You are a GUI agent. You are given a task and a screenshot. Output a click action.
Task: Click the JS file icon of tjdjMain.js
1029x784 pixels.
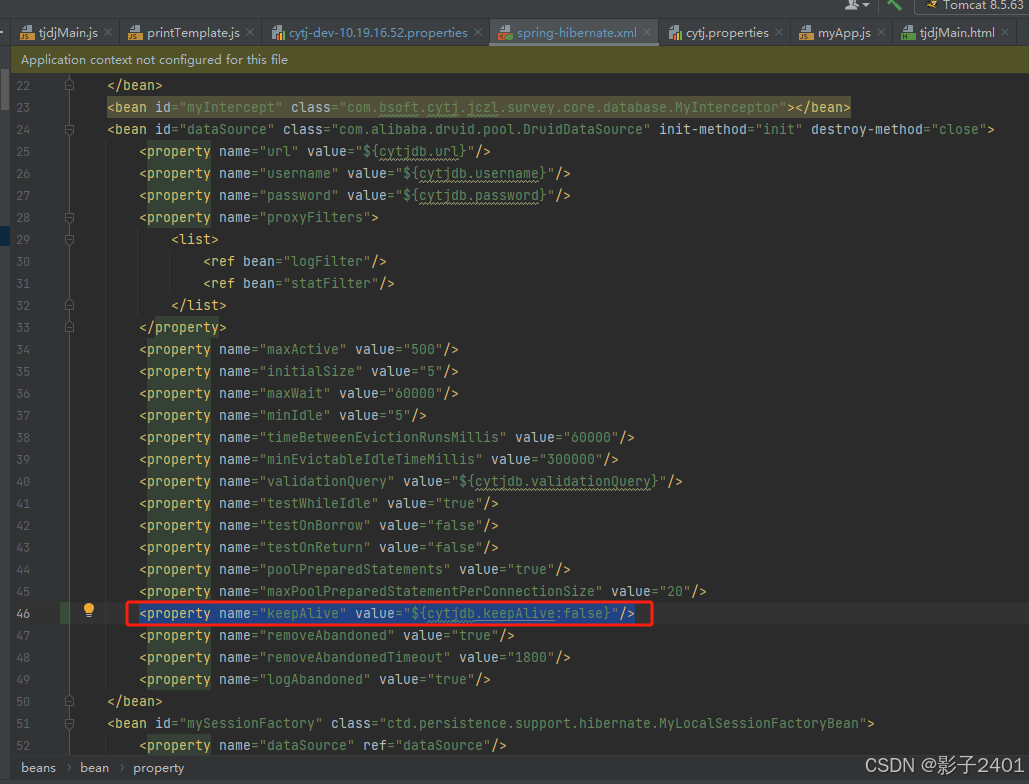click(x=27, y=33)
